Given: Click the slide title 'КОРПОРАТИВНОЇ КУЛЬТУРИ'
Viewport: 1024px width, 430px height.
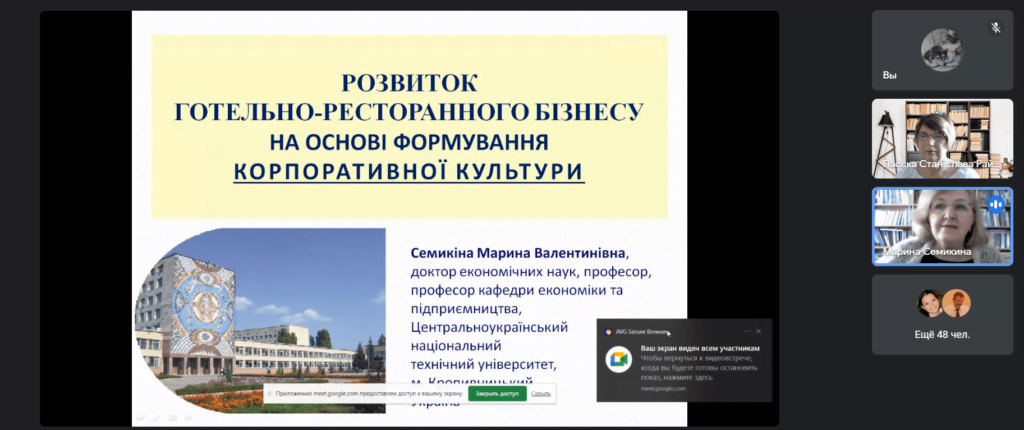Looking at the screenshot, I should [409, 171].
